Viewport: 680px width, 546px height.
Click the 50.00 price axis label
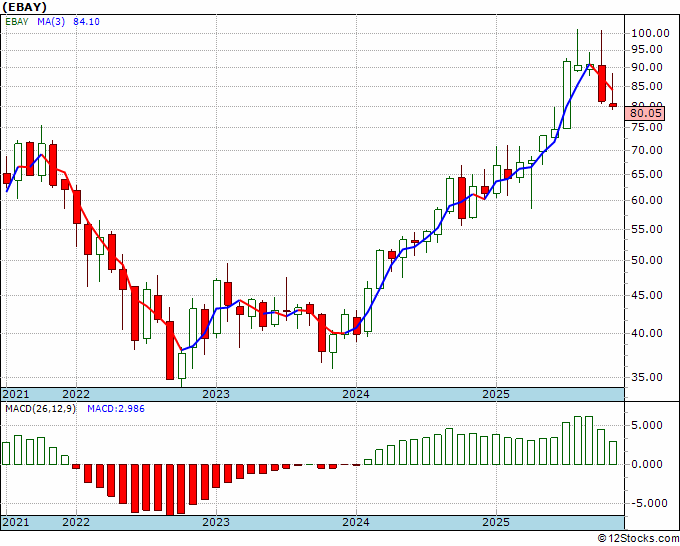(x=649, y=261)
